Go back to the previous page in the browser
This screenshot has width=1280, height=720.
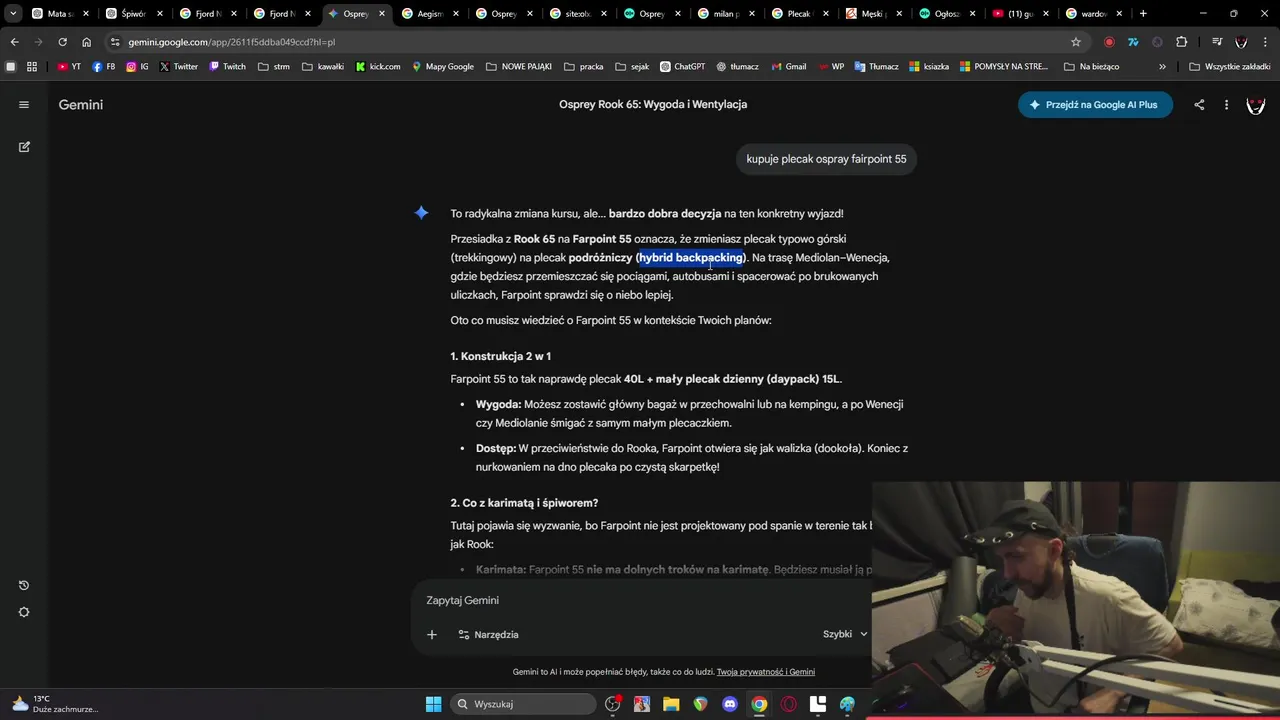coord(14,42)
